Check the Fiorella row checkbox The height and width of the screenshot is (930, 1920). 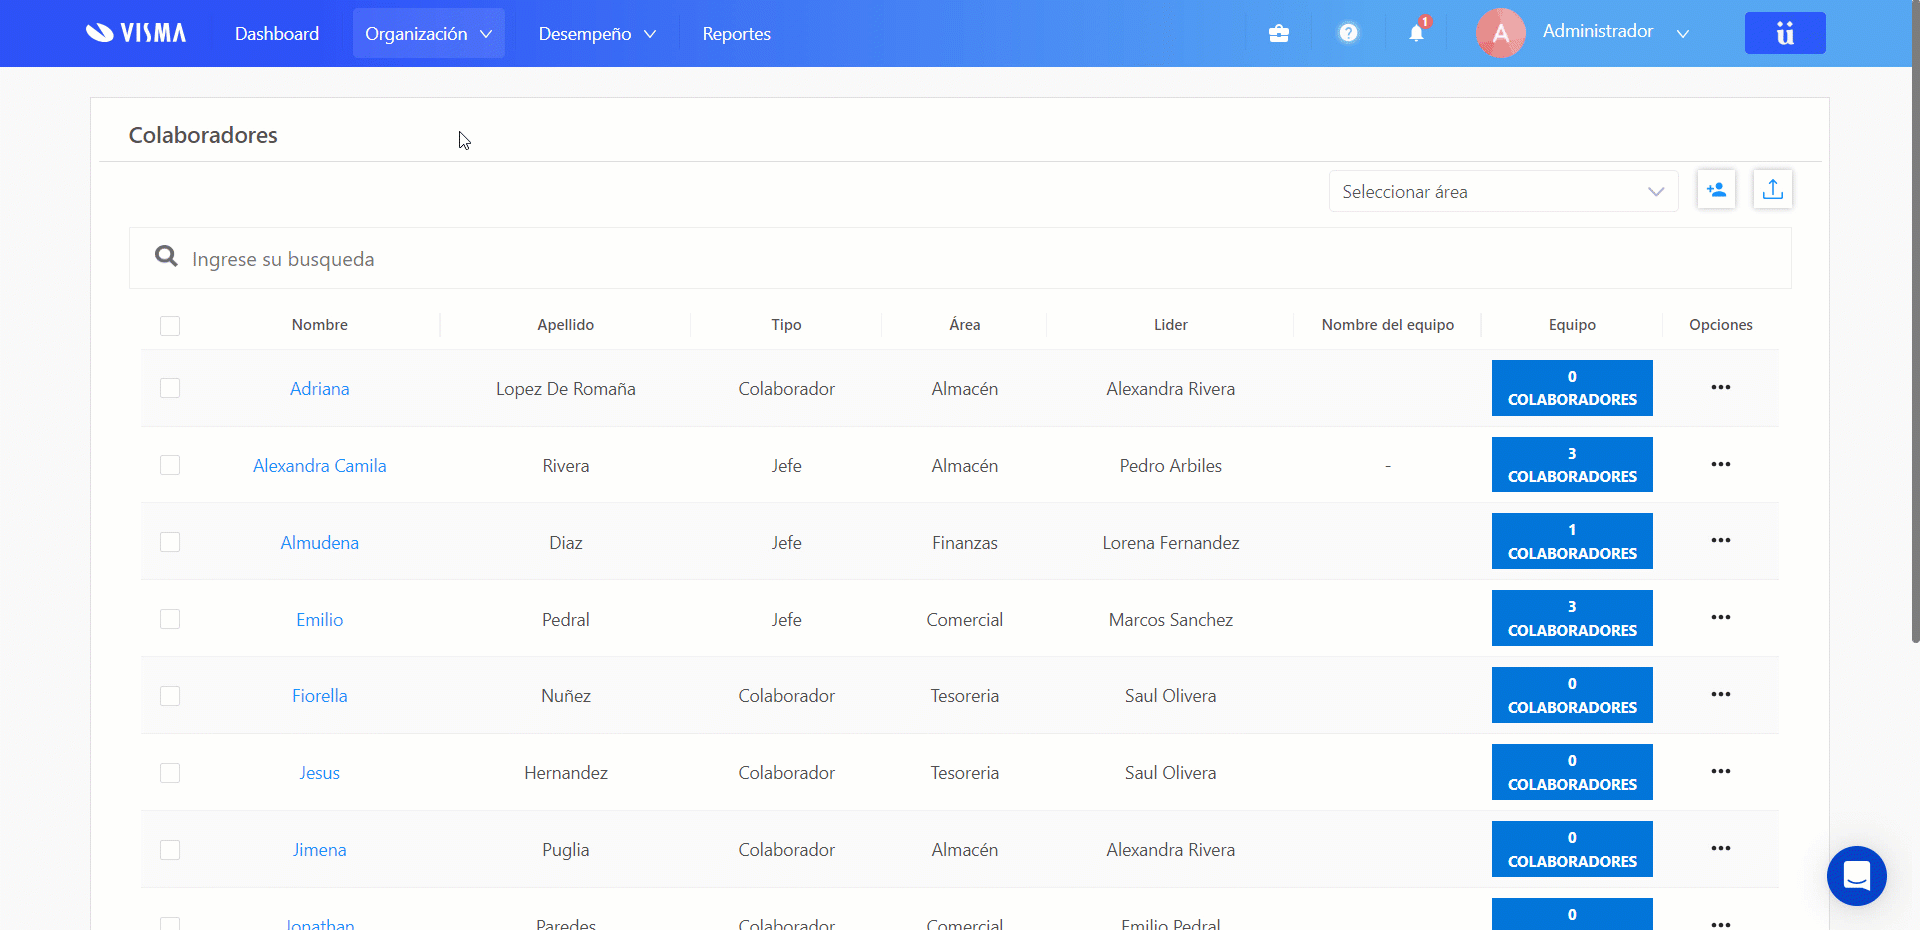pos(170,696)
